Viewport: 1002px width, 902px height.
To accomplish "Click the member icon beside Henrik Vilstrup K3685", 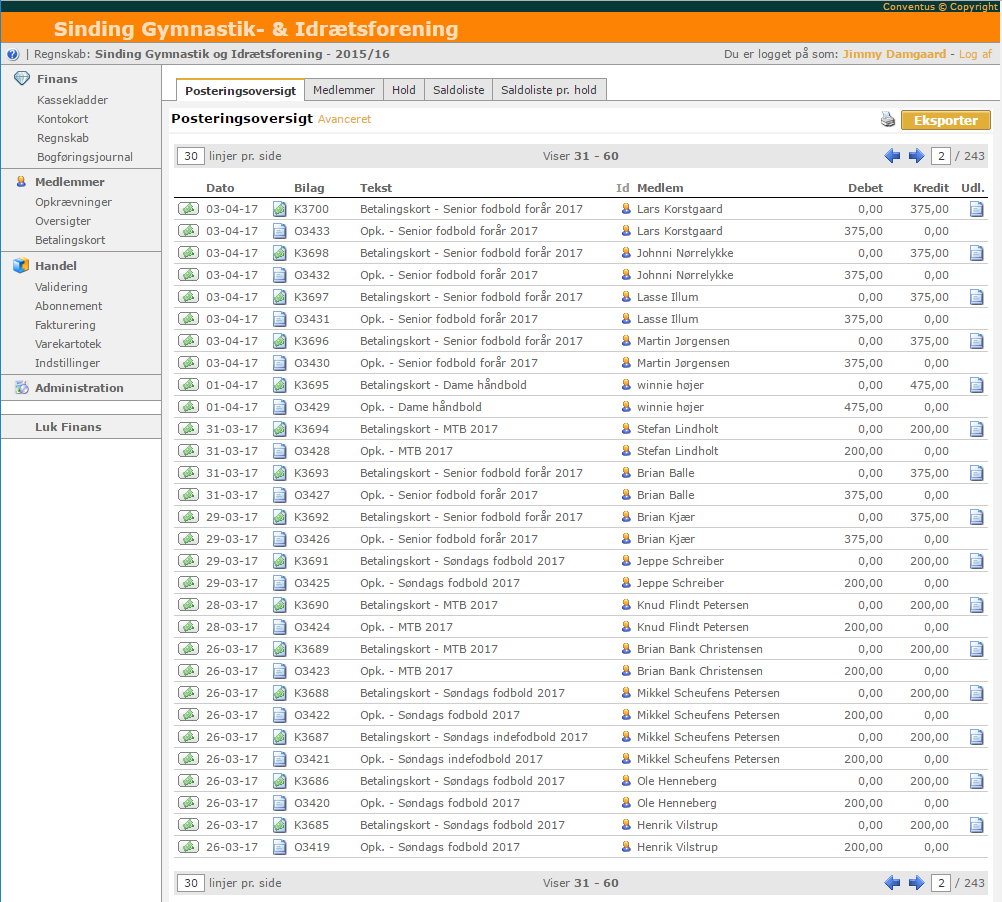I will coord(626,825).
